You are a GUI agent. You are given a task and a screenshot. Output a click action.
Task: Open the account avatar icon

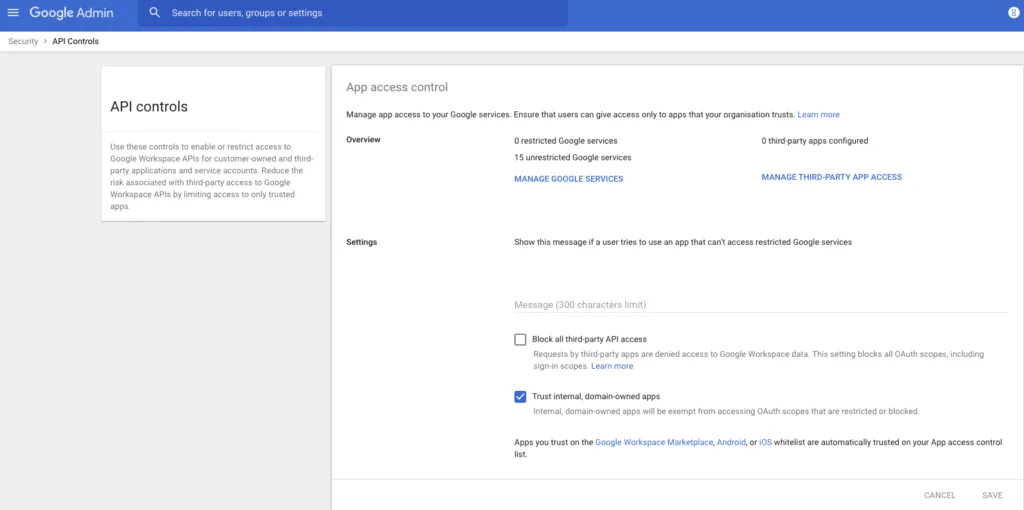tap(1013, 12)
